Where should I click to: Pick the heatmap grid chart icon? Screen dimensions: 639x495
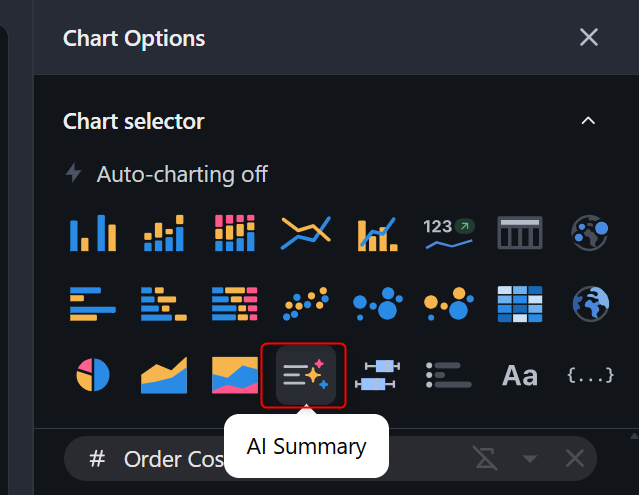click(x=519, y=303)
